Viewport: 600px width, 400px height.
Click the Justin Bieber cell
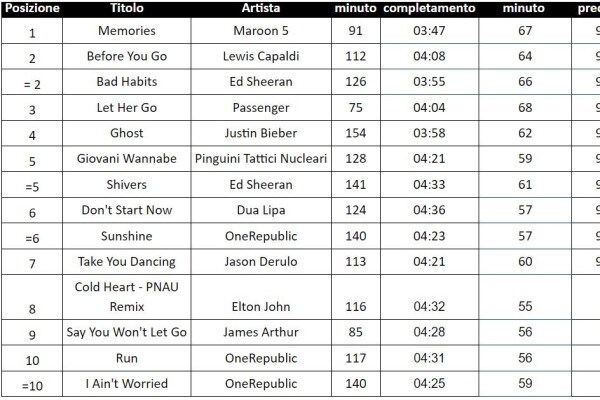click(x=260, y=133)
